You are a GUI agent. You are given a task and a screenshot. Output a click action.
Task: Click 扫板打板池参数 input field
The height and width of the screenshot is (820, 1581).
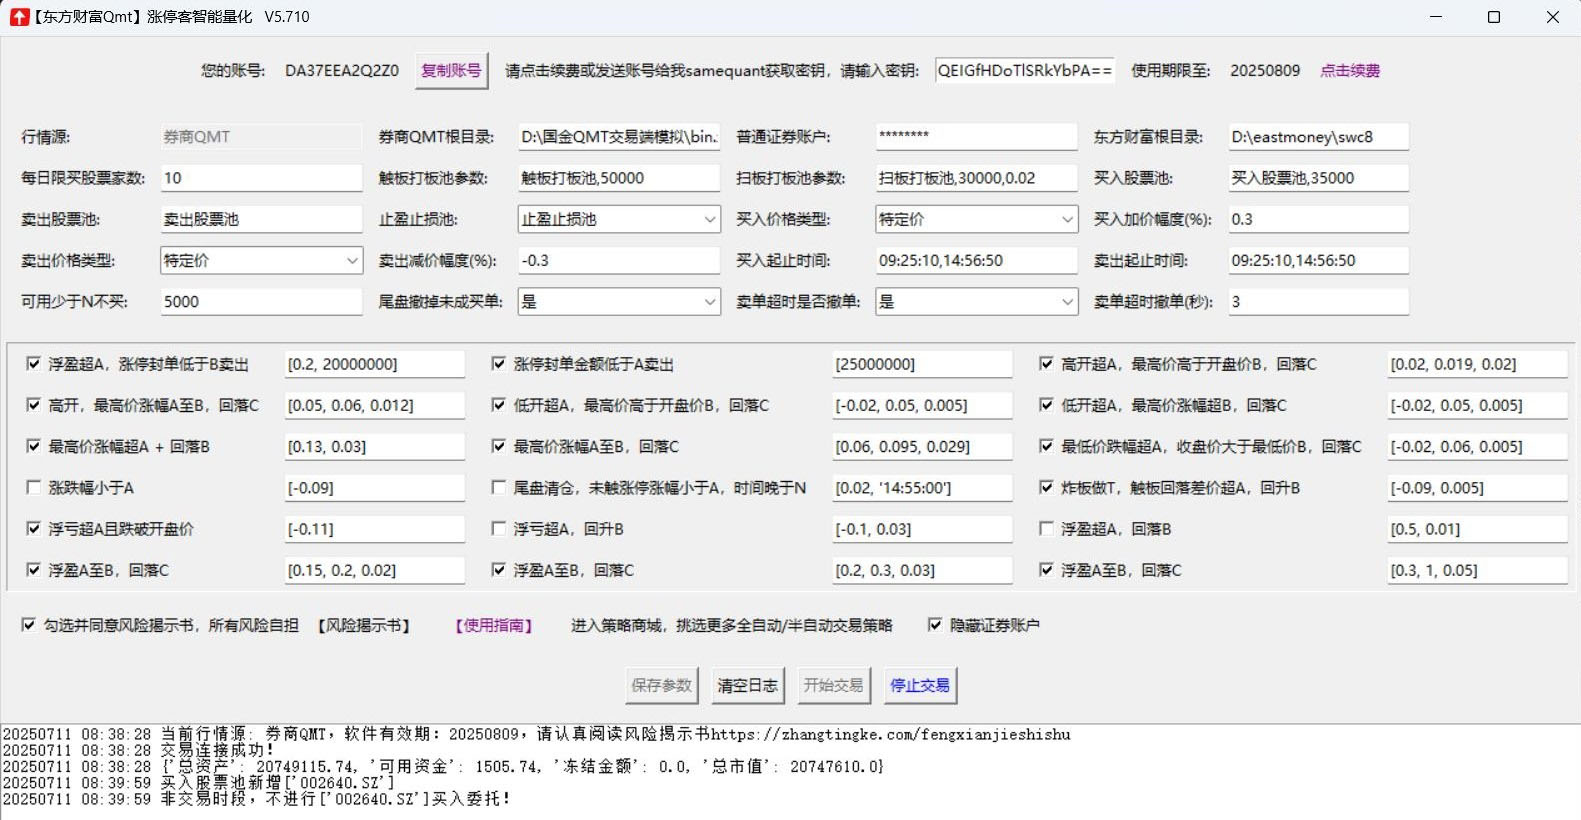977,178
